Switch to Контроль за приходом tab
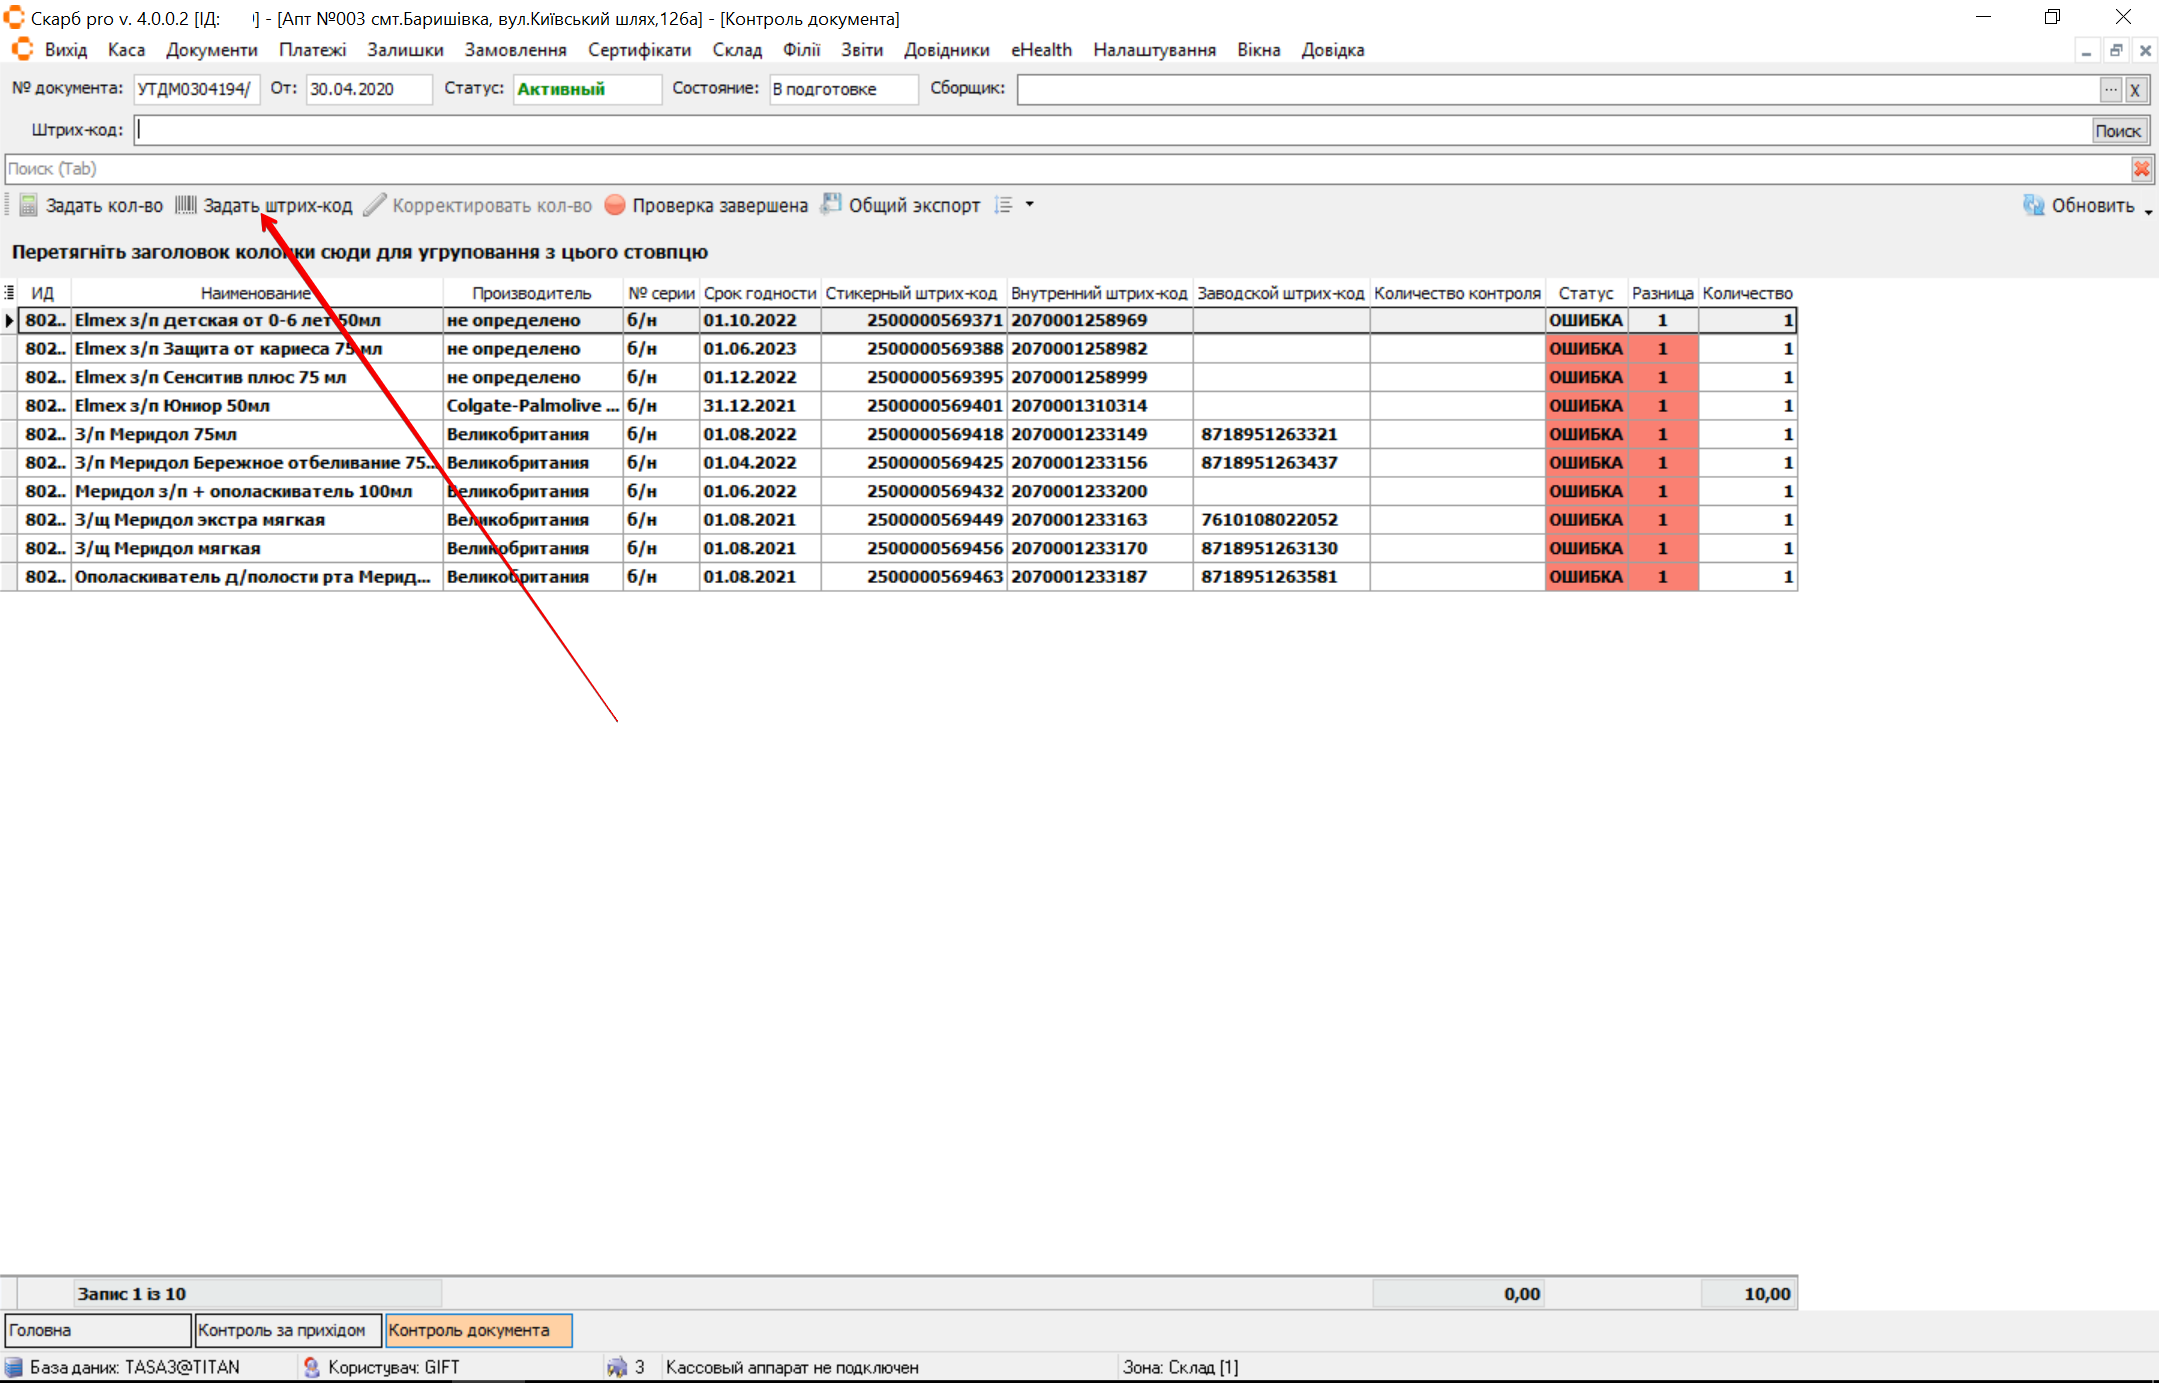Image resolution: width=2159 pixels, height=1383 pixels. (287, 1330)
